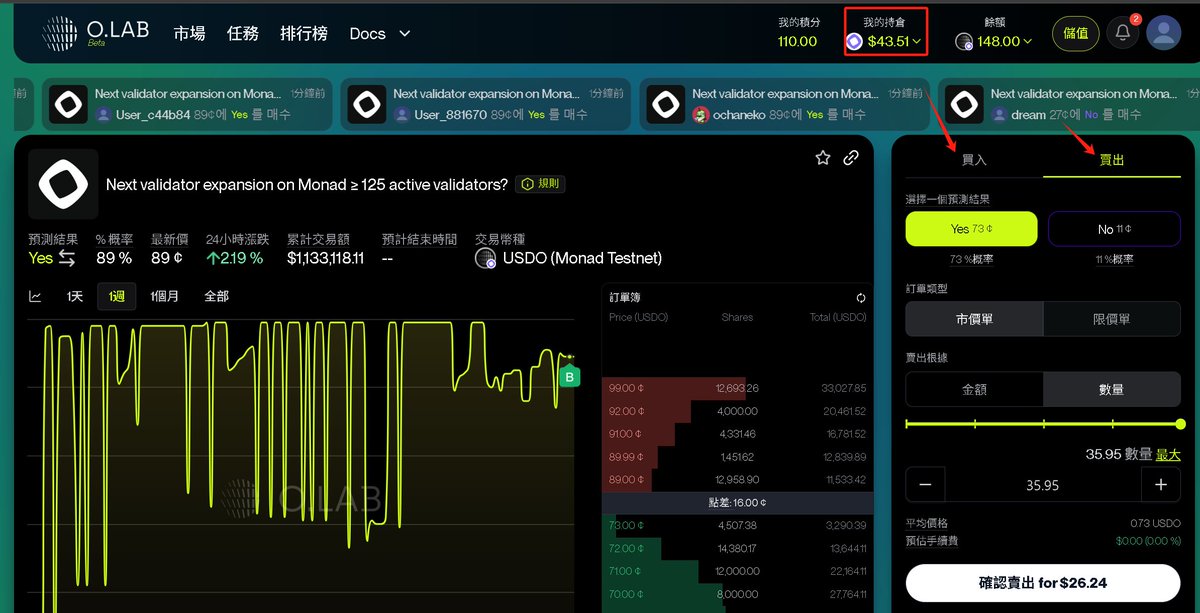Click the 73.00¢ bid order row

(x=738, y=525)
